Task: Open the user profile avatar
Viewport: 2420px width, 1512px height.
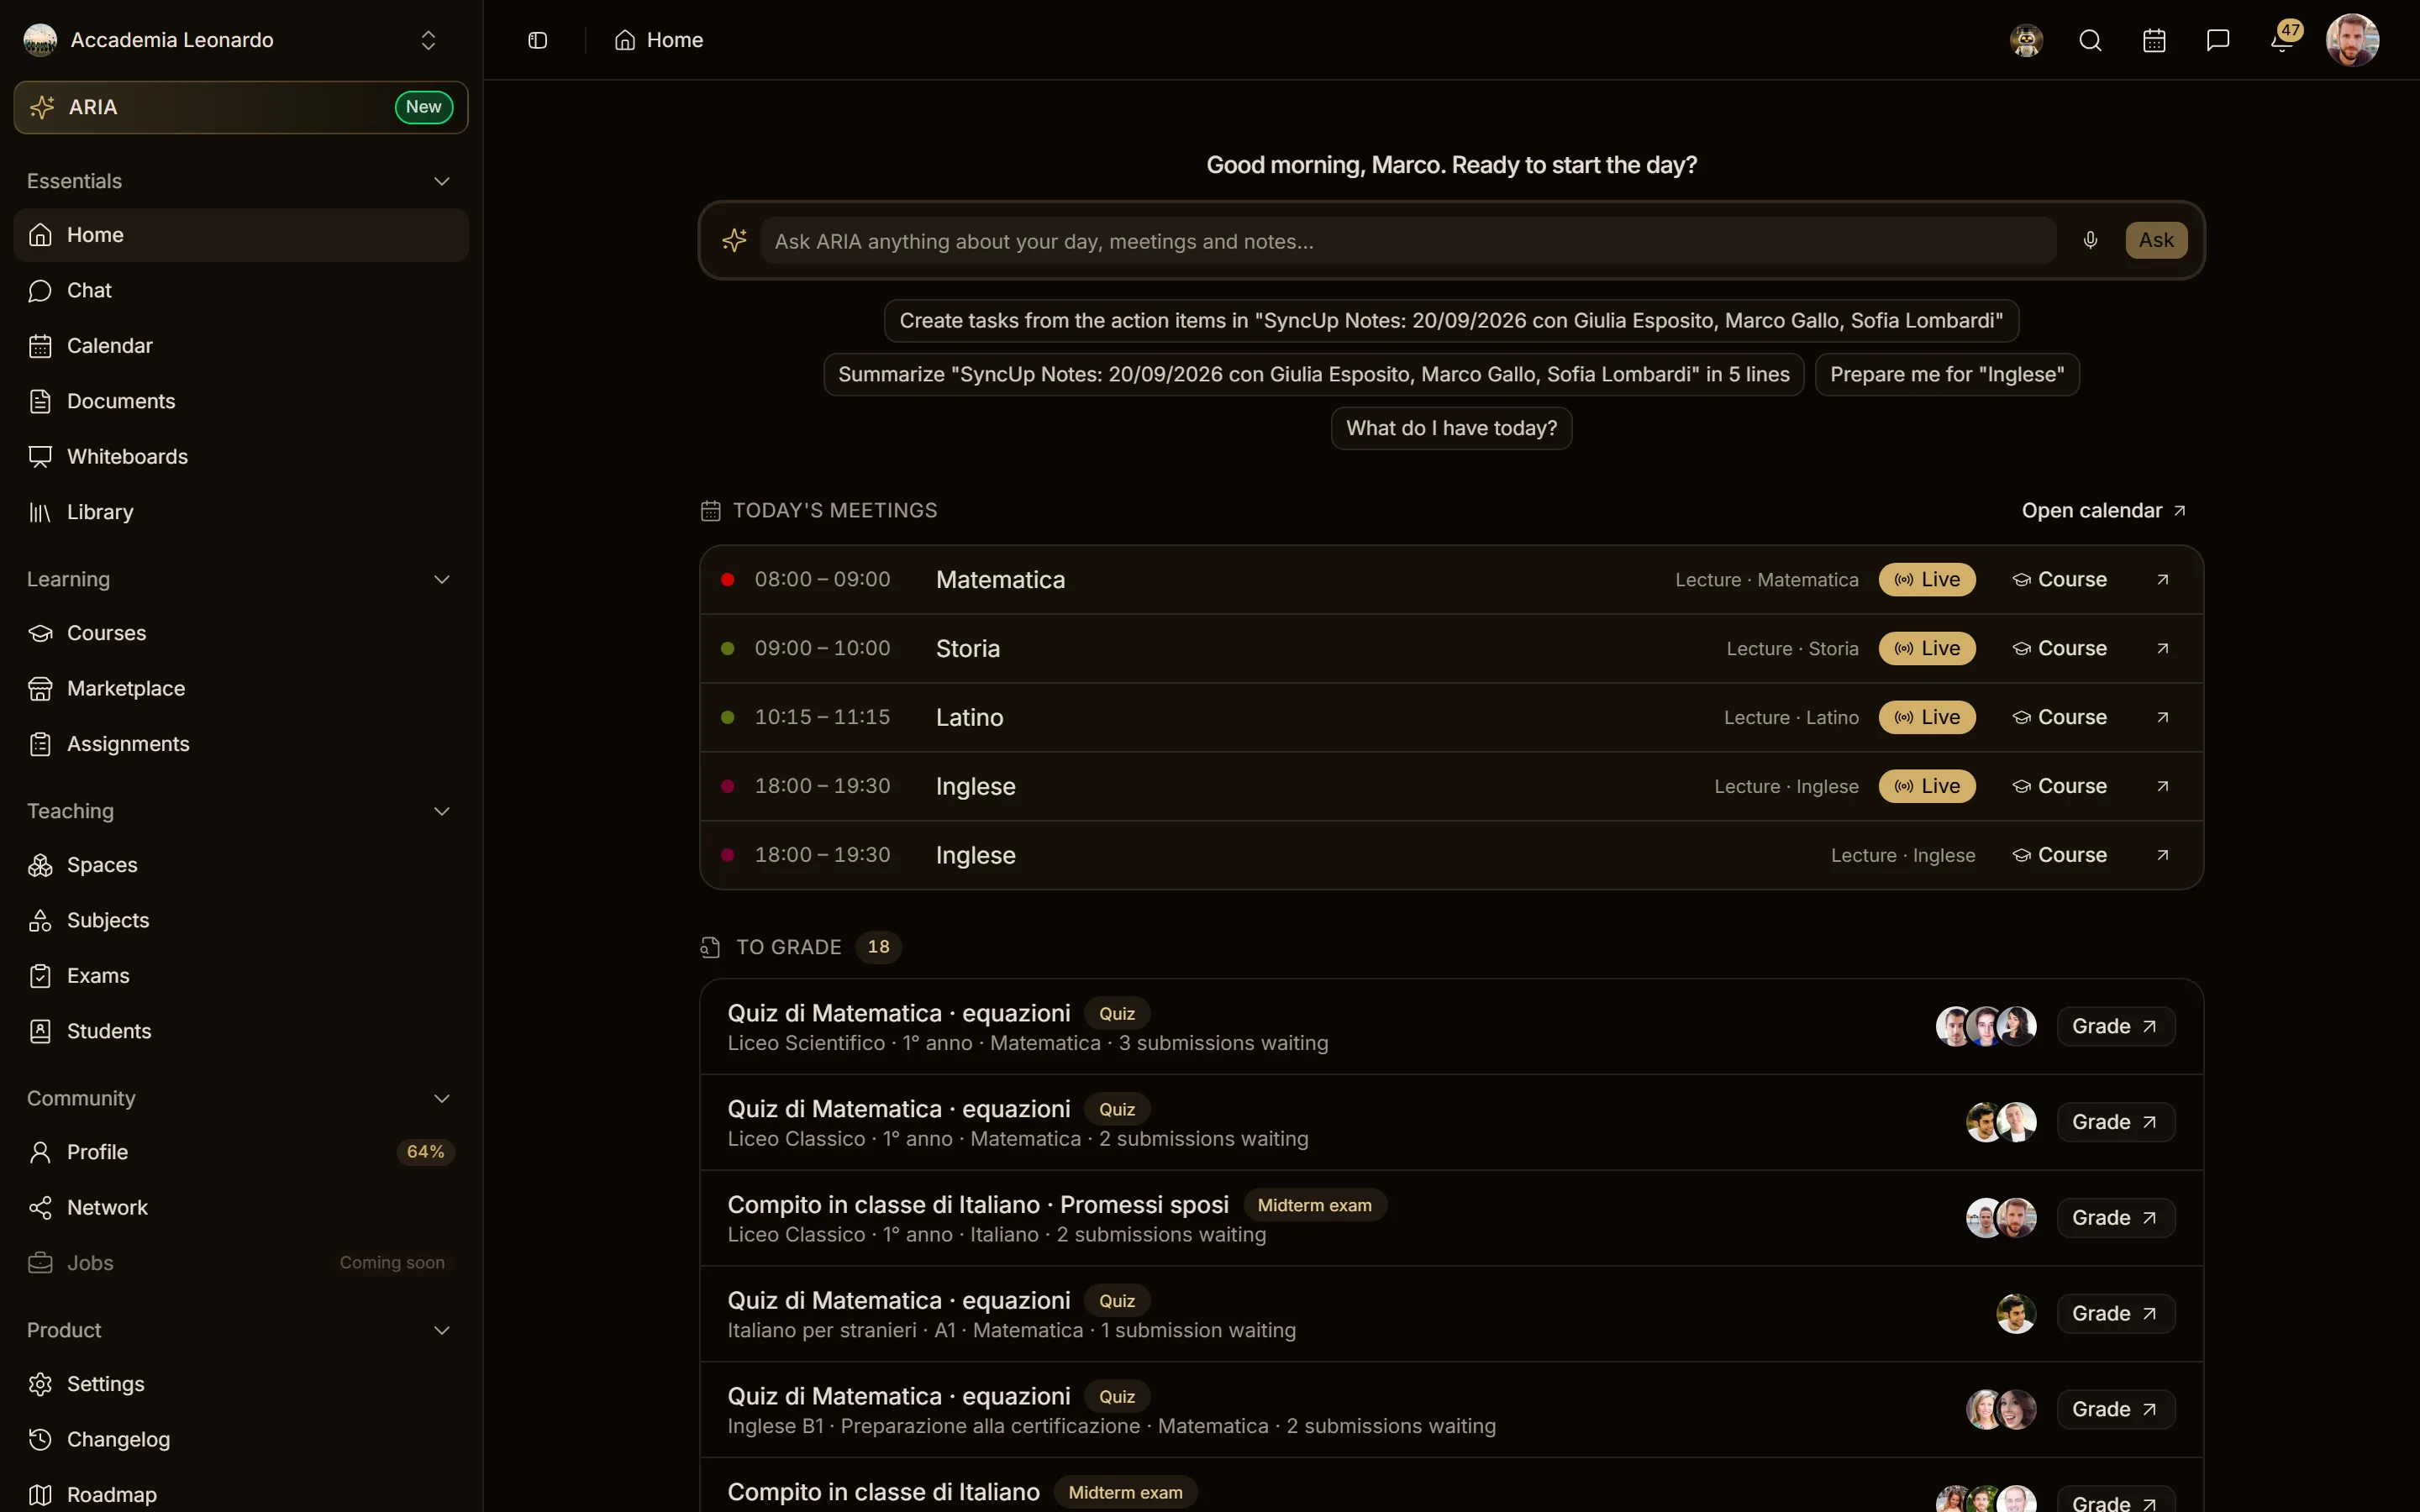Action: coord(2352,40)
